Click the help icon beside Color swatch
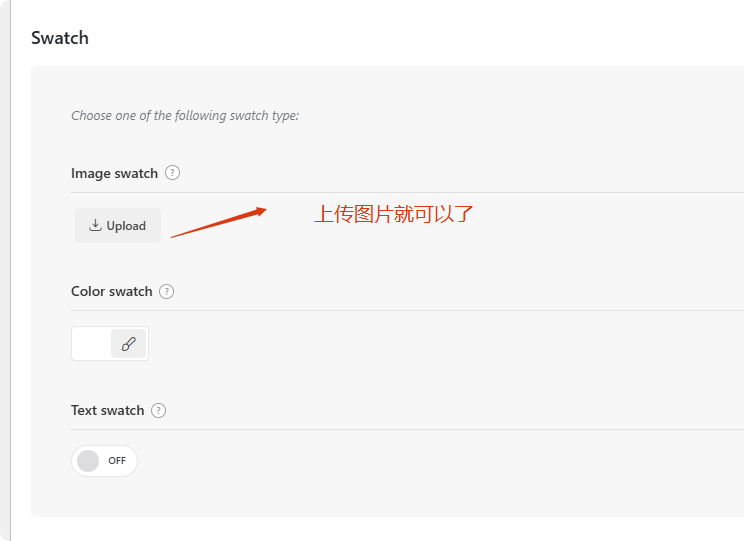This screenshot has width=744, height=541. 166,292
